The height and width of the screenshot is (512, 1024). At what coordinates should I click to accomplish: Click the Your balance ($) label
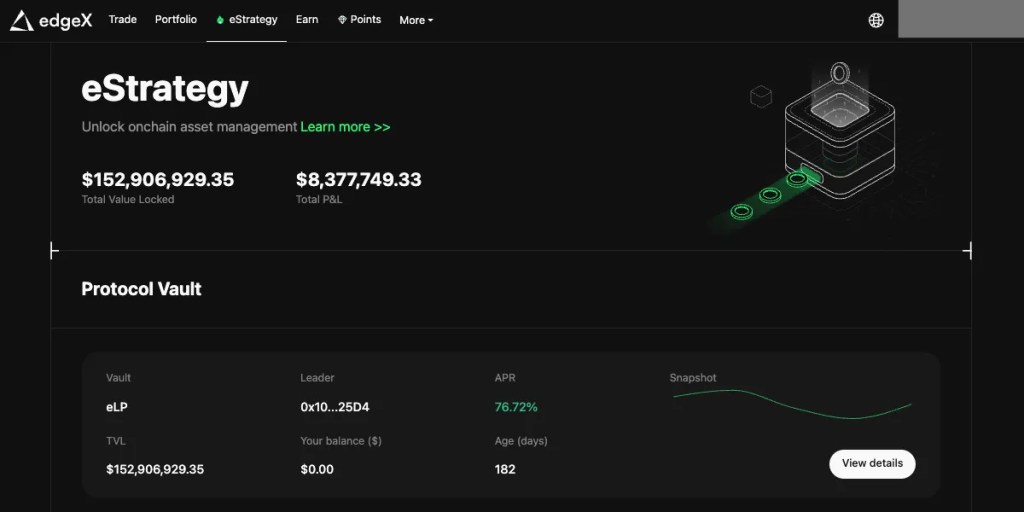point(341,441)
